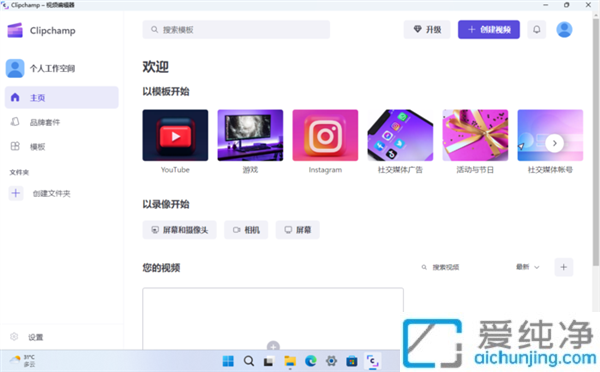Image resolution: width=600 pixels, height=372 pixels.
Task: Click the 升级 upgrade button
Action: [427, 29]
